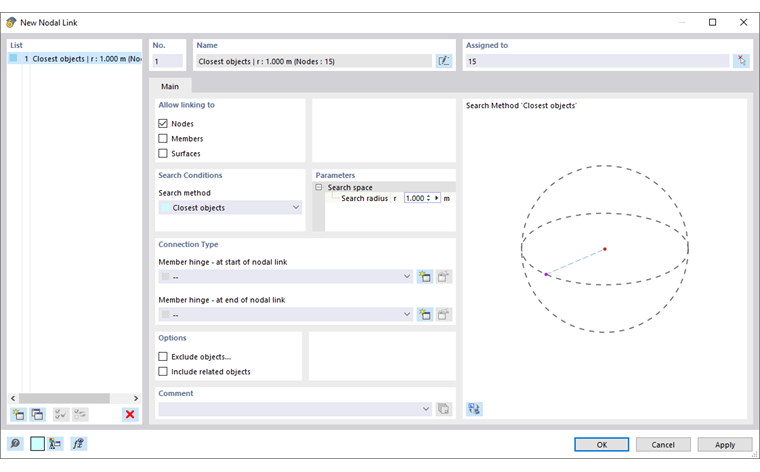Create a new nodal link in the List toolbar
Image resolution: width=760 pixels, height=472 pixels.
18,414
